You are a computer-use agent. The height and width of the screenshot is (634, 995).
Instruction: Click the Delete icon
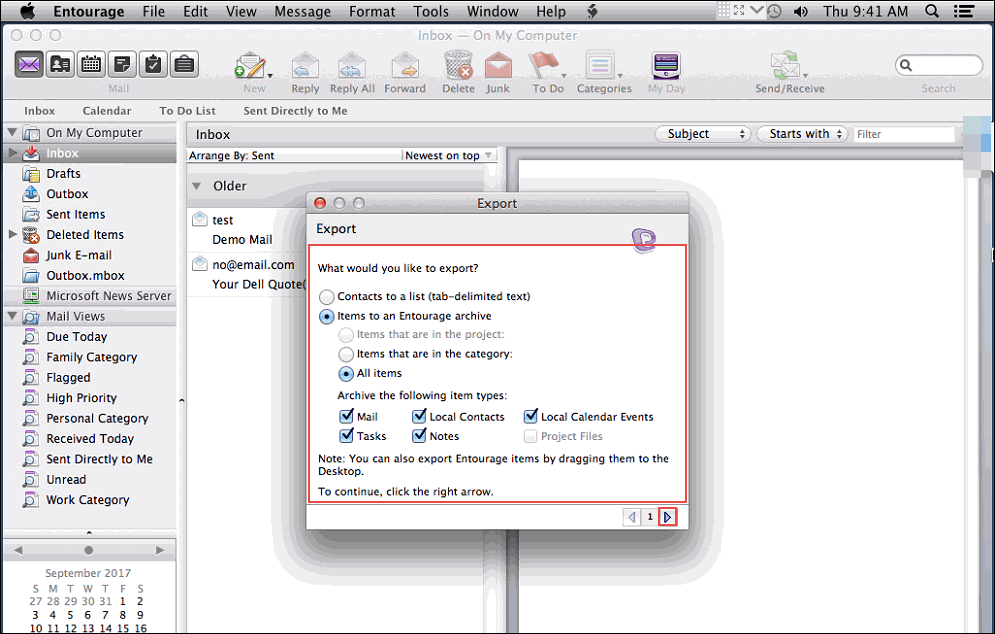tap(457, 65)
